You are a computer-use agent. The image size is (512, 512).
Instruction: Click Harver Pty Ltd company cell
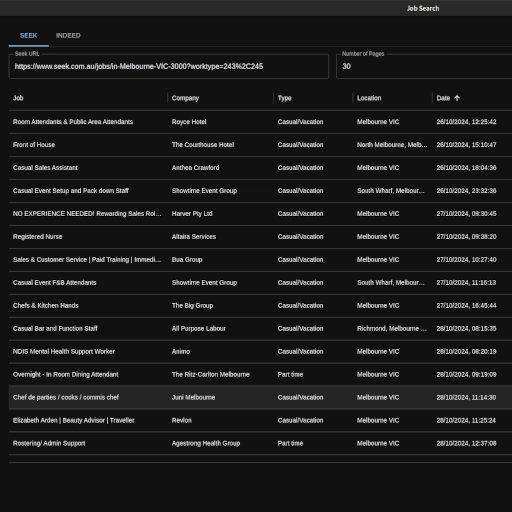pyautogui.click(x=192, y=214)
